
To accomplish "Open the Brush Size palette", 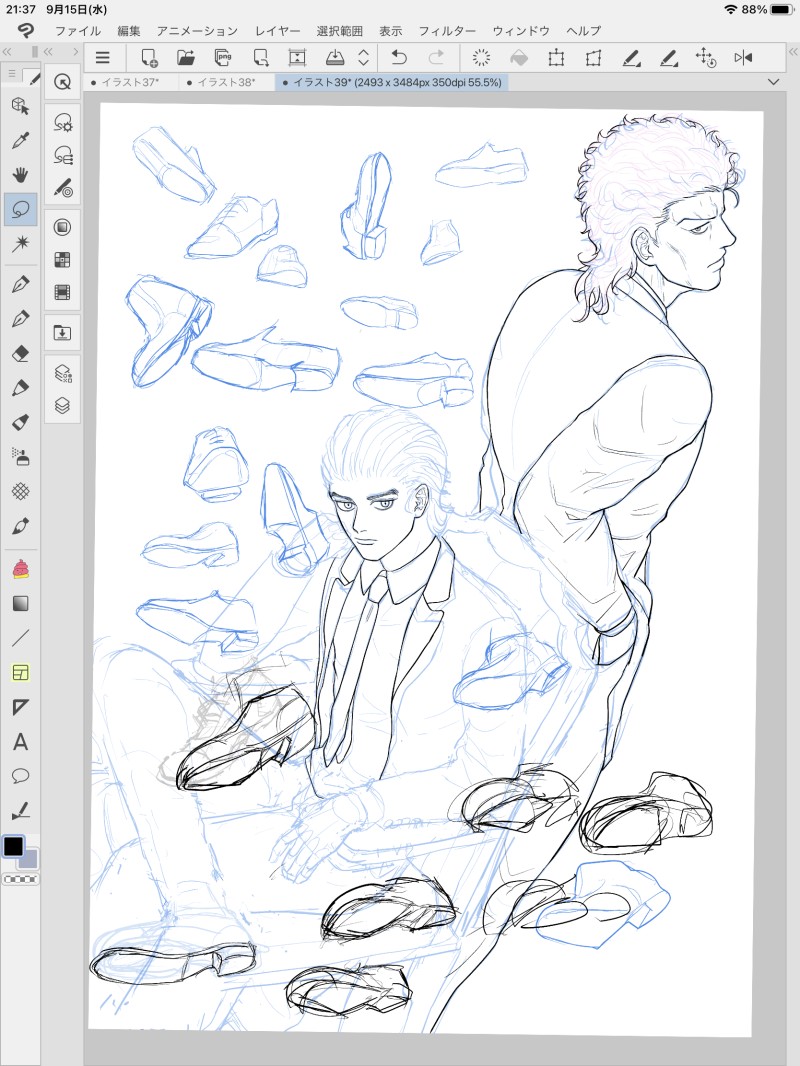I will click(x=63, y=188).
